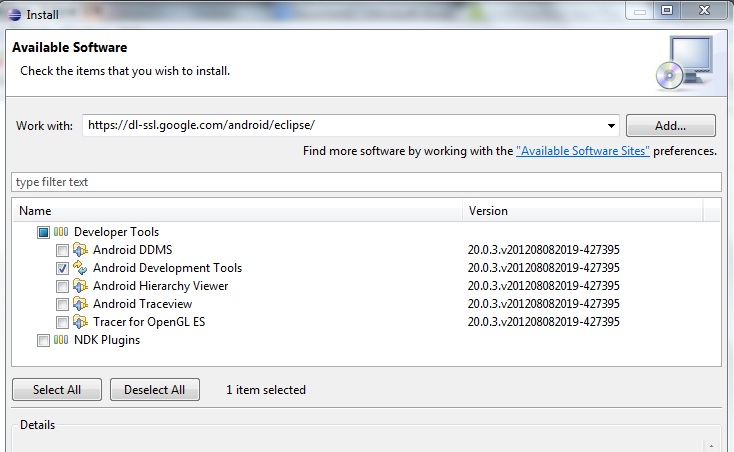Screen dimensions: 734x452
Task: Click the Eclipse icon in the title bar
Action: click(x=15, y=15)
